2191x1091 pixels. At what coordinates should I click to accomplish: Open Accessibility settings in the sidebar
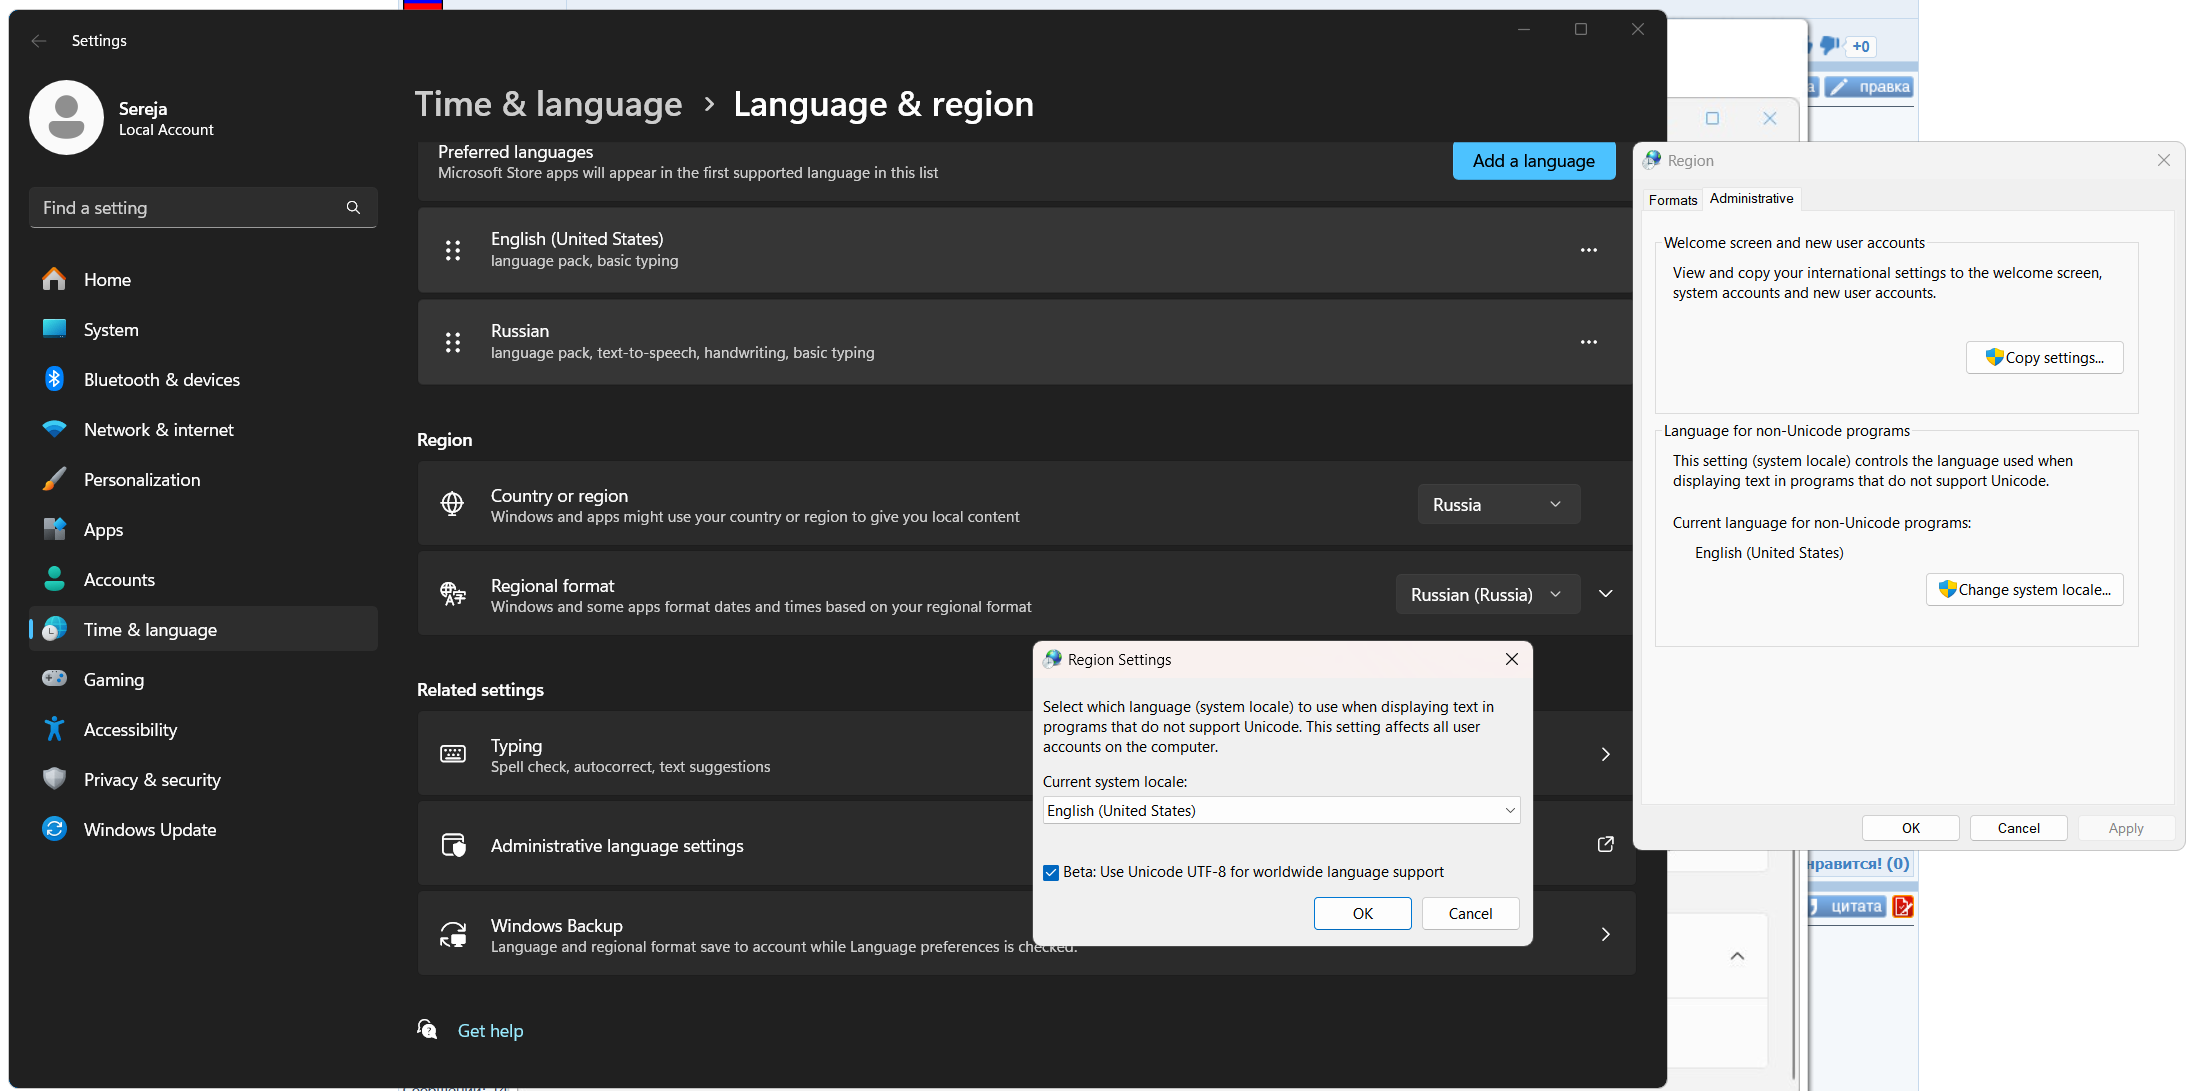[x=203, y=730]
